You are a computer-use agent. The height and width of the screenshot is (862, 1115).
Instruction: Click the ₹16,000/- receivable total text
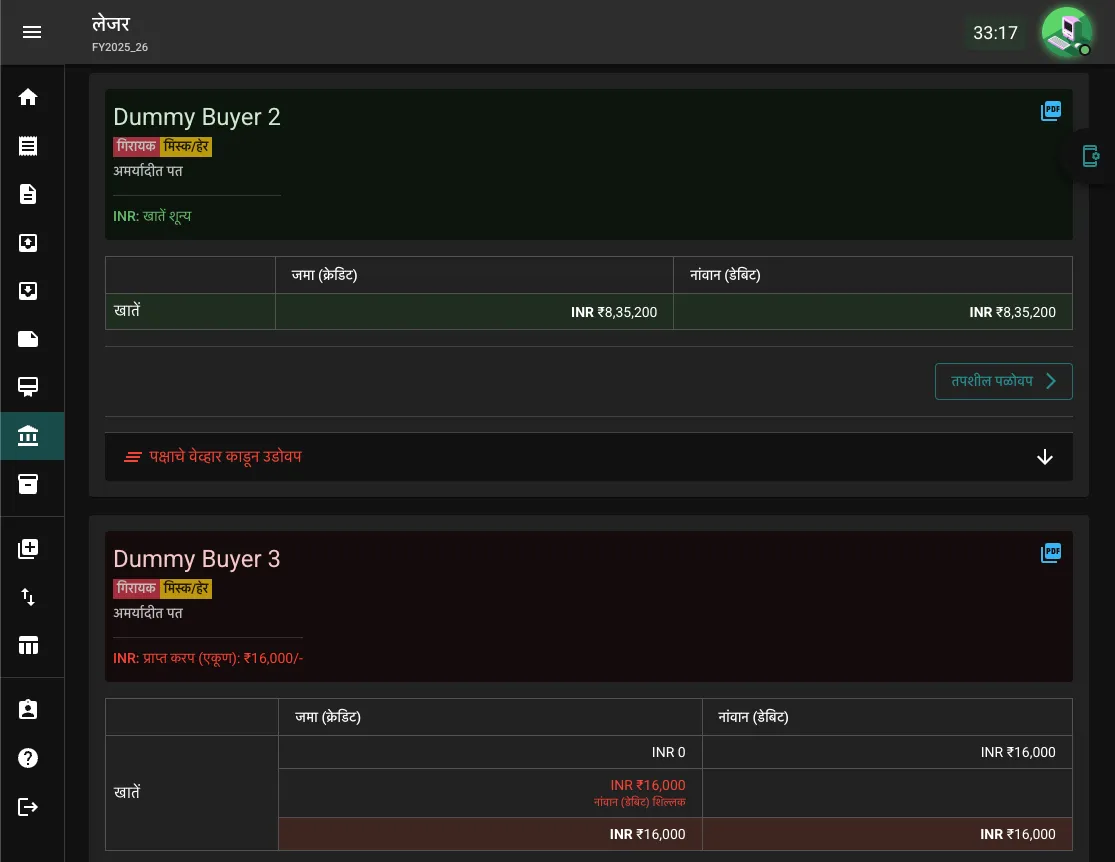click(x=273, y=659)
